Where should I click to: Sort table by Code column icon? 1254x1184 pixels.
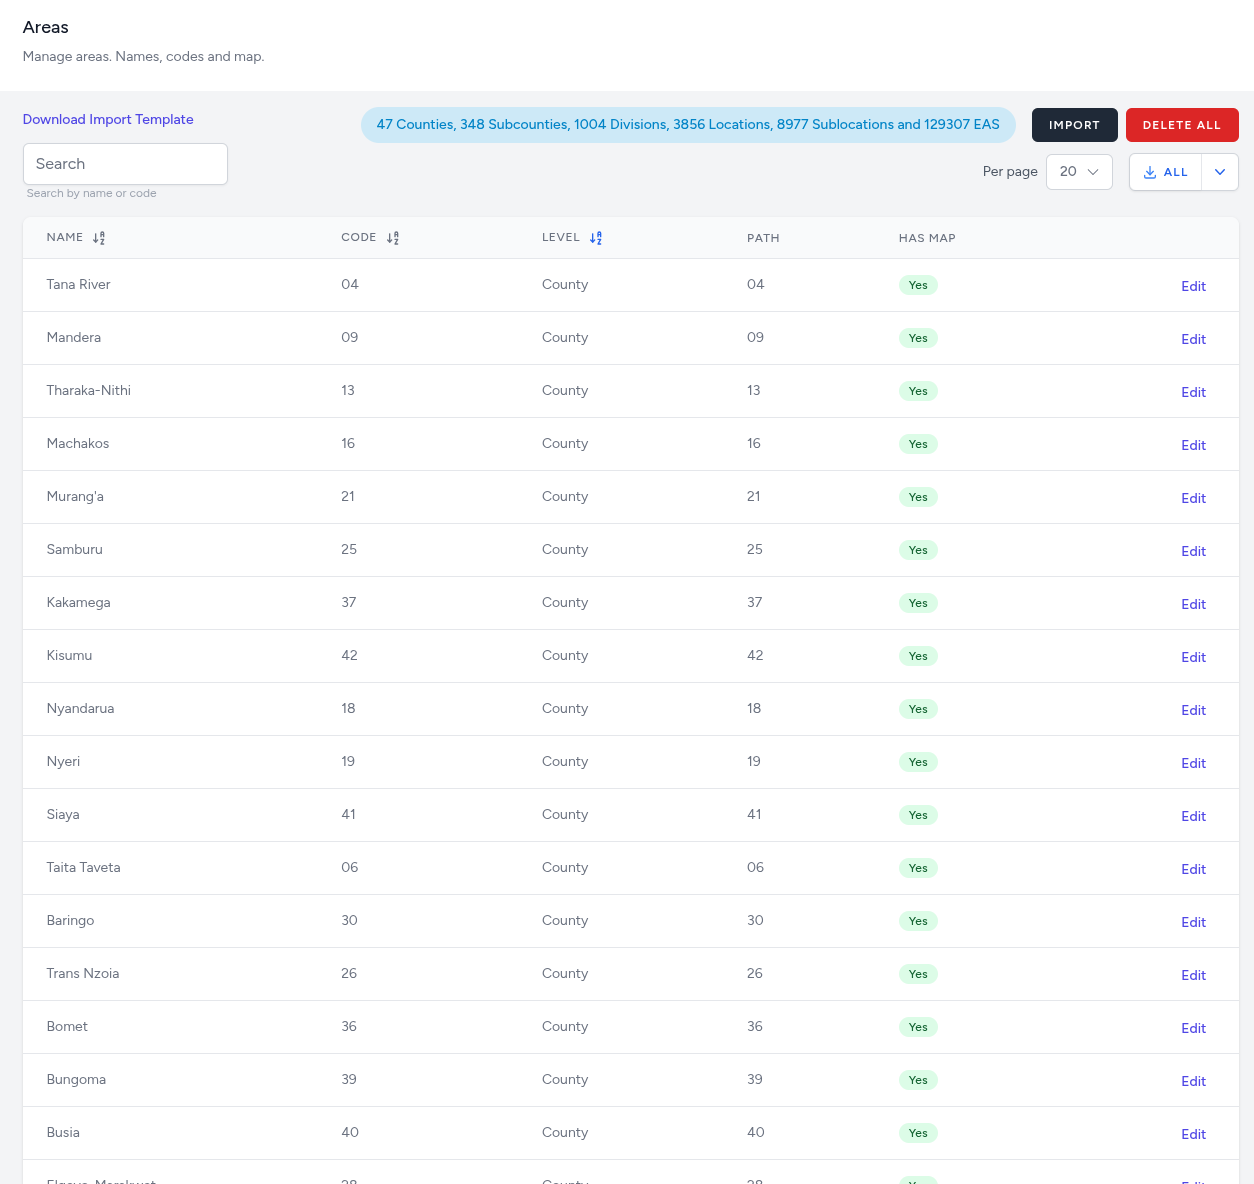(x=393, y=238)
